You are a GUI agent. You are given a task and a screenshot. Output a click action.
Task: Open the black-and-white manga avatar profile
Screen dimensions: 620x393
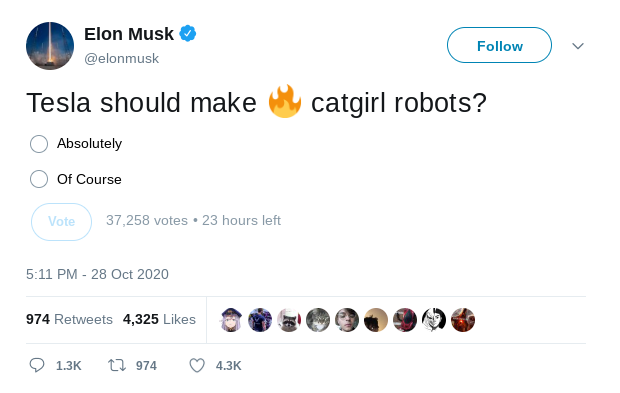pyautogui.click(x=434, y=319)
